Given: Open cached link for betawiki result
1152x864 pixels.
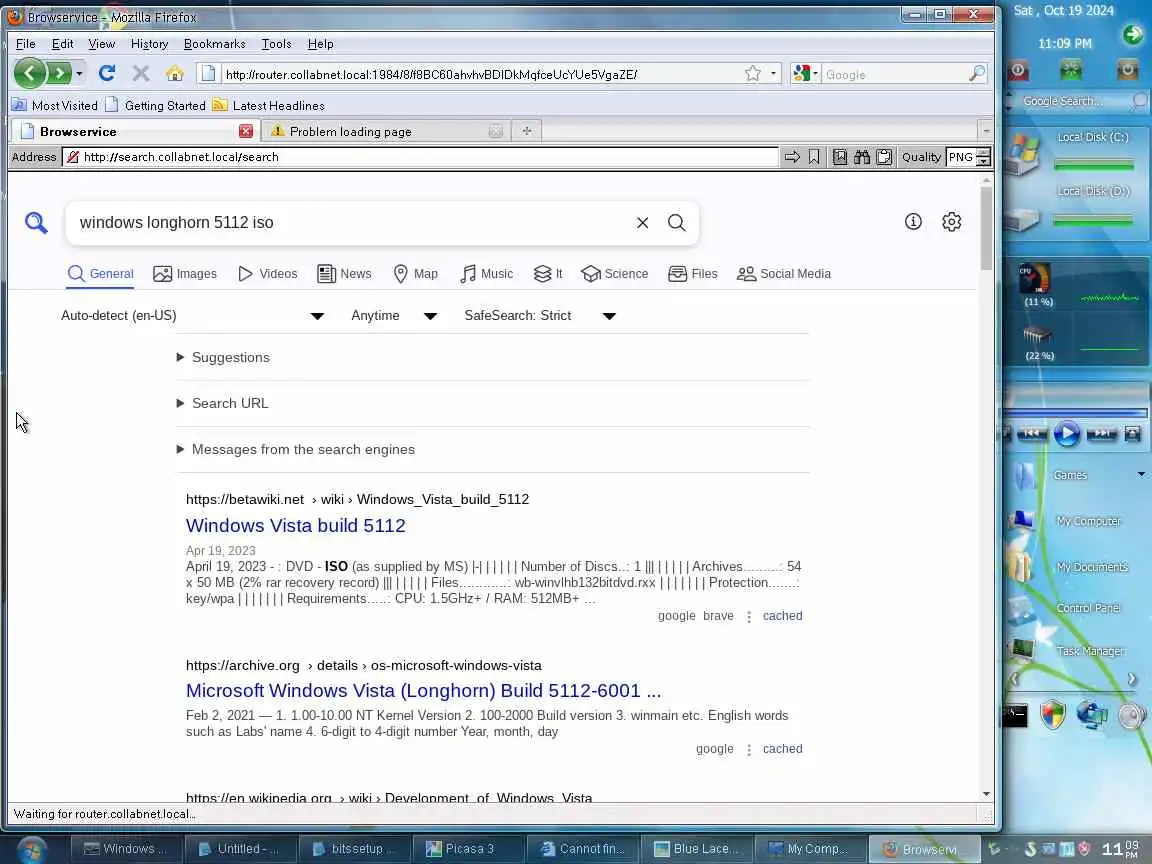Looking at the screenshot, I should pyautogui.click(x=782, y=616).
